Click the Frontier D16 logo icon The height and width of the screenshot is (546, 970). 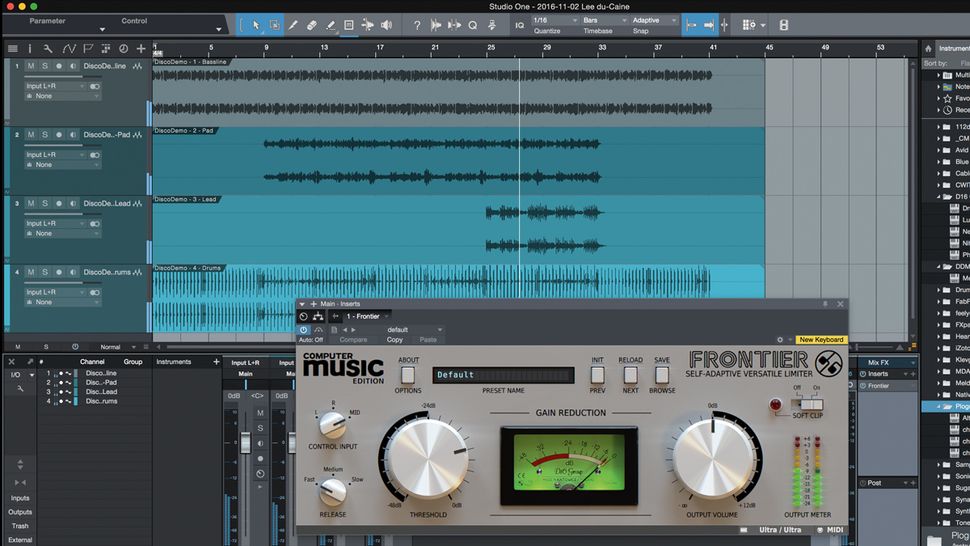tap(829, 364)
